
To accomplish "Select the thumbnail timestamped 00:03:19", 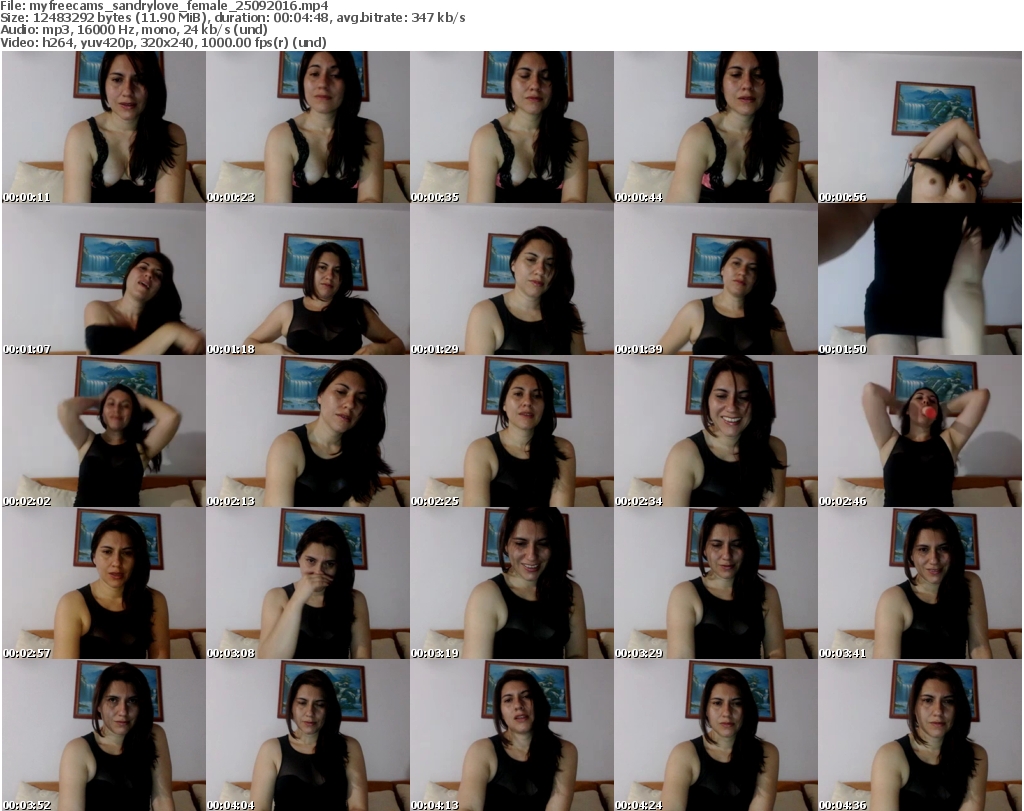I will (x=511, y=584).
